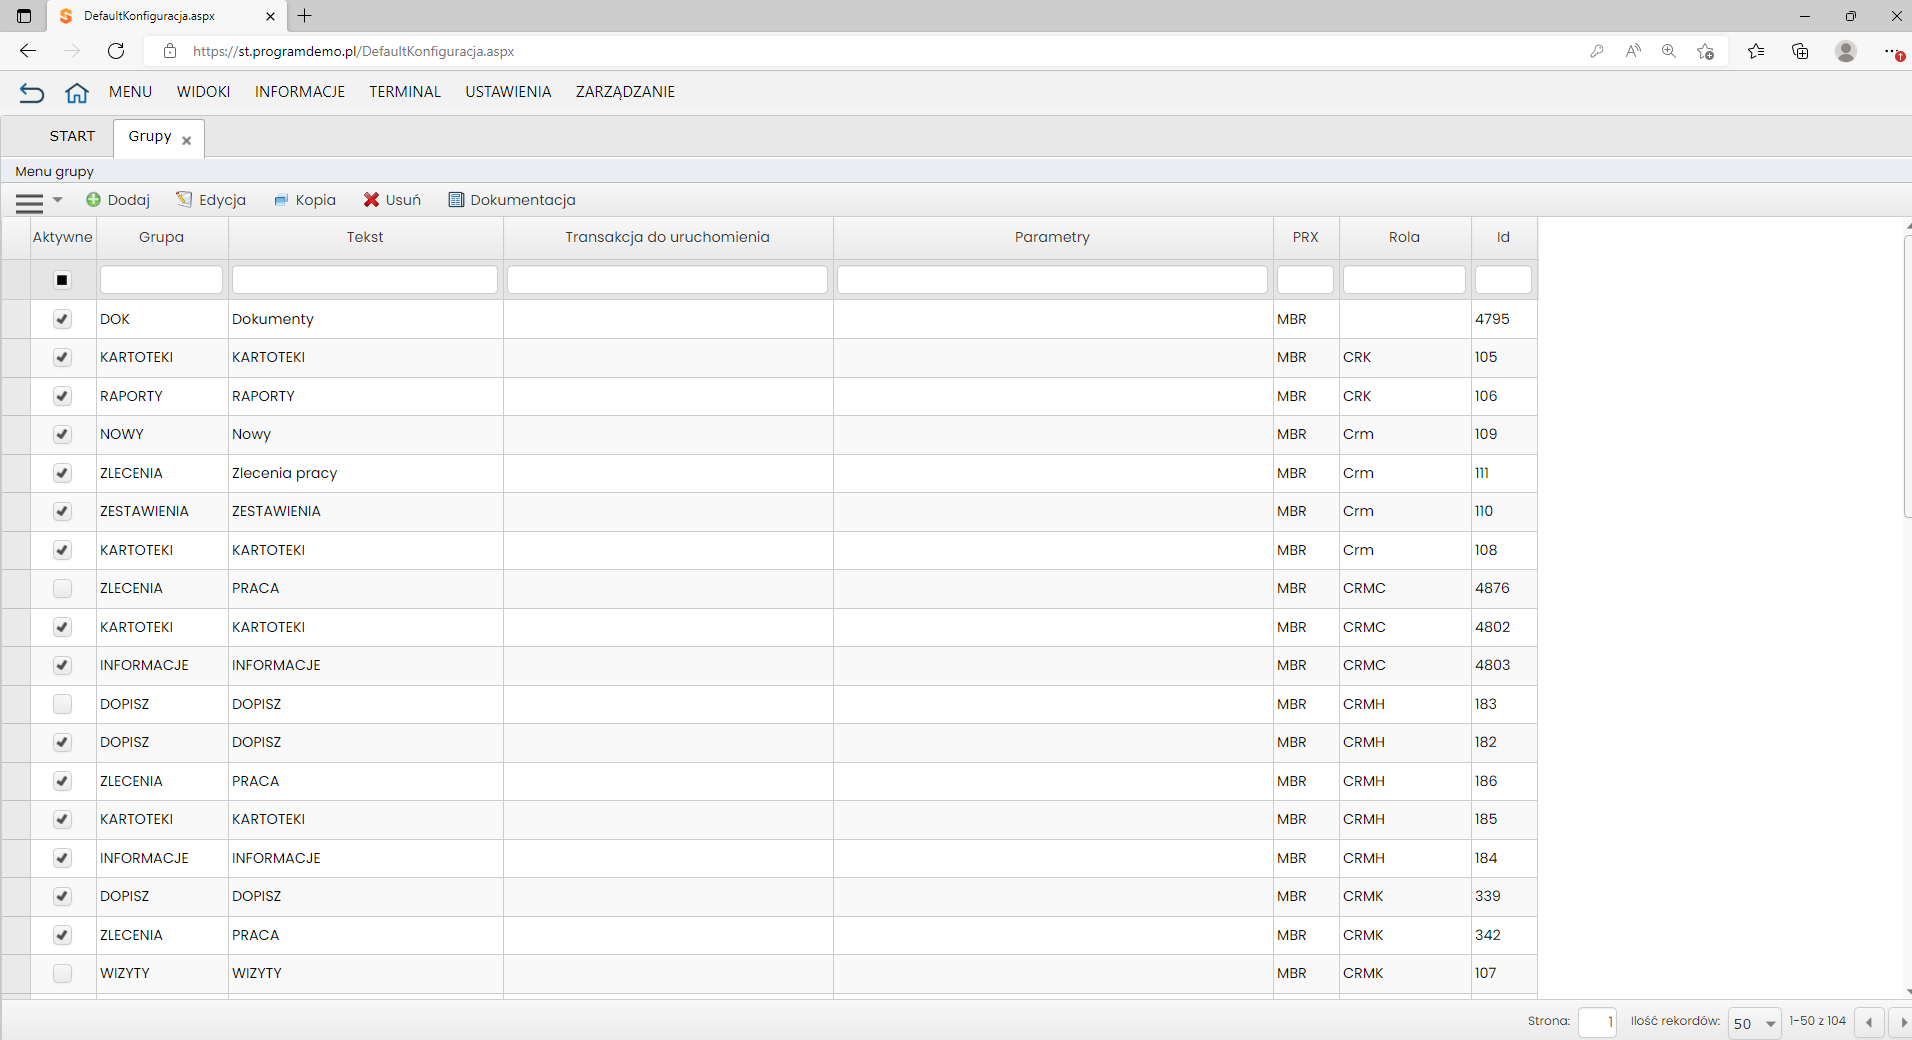Click the app back arrow icon
This screenshot has height=1040, width=1912.
tap(32, 93)
